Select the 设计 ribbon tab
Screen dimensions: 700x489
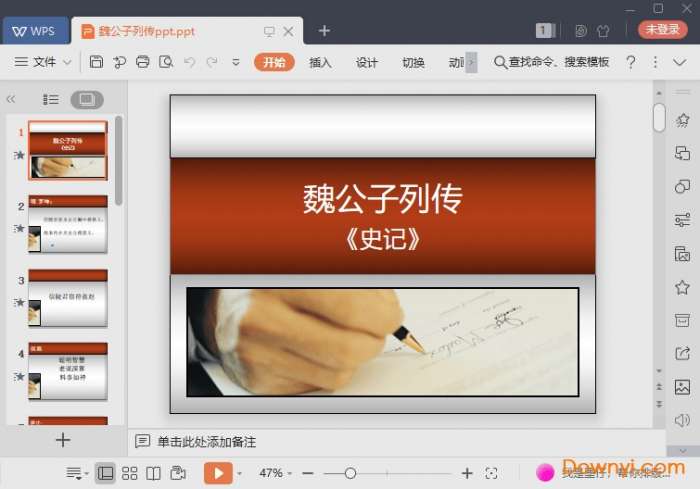click(x=367, y=63)
